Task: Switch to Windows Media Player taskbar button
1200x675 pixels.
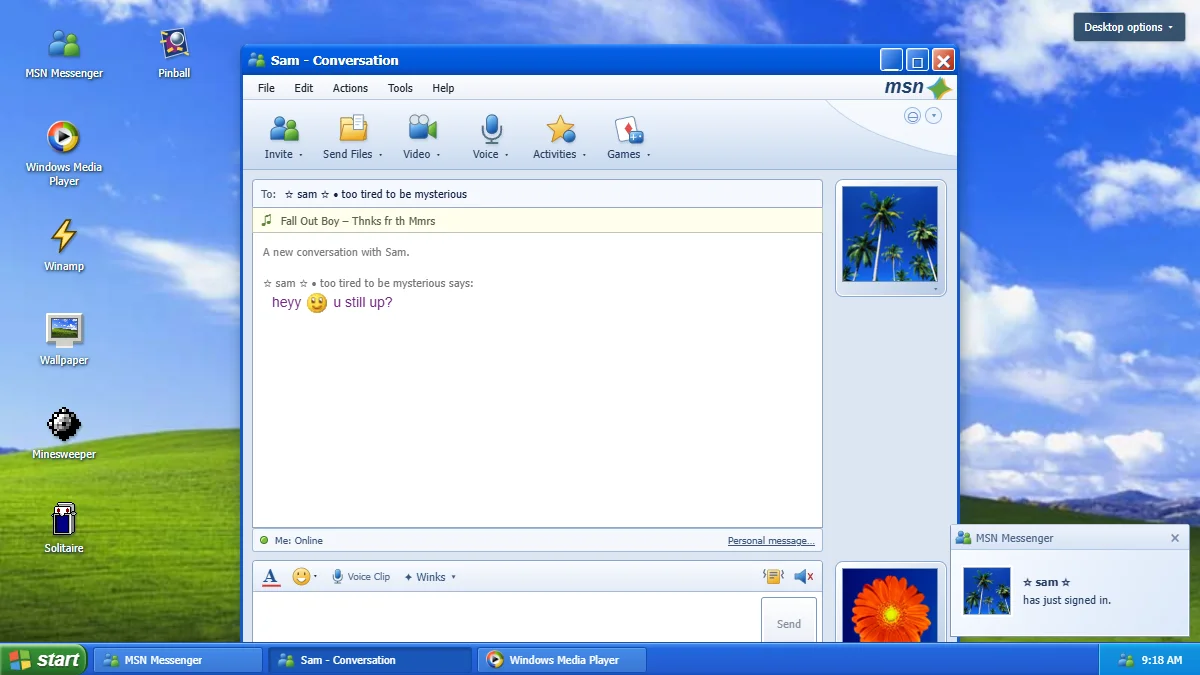Action: (x=563, y=660)
